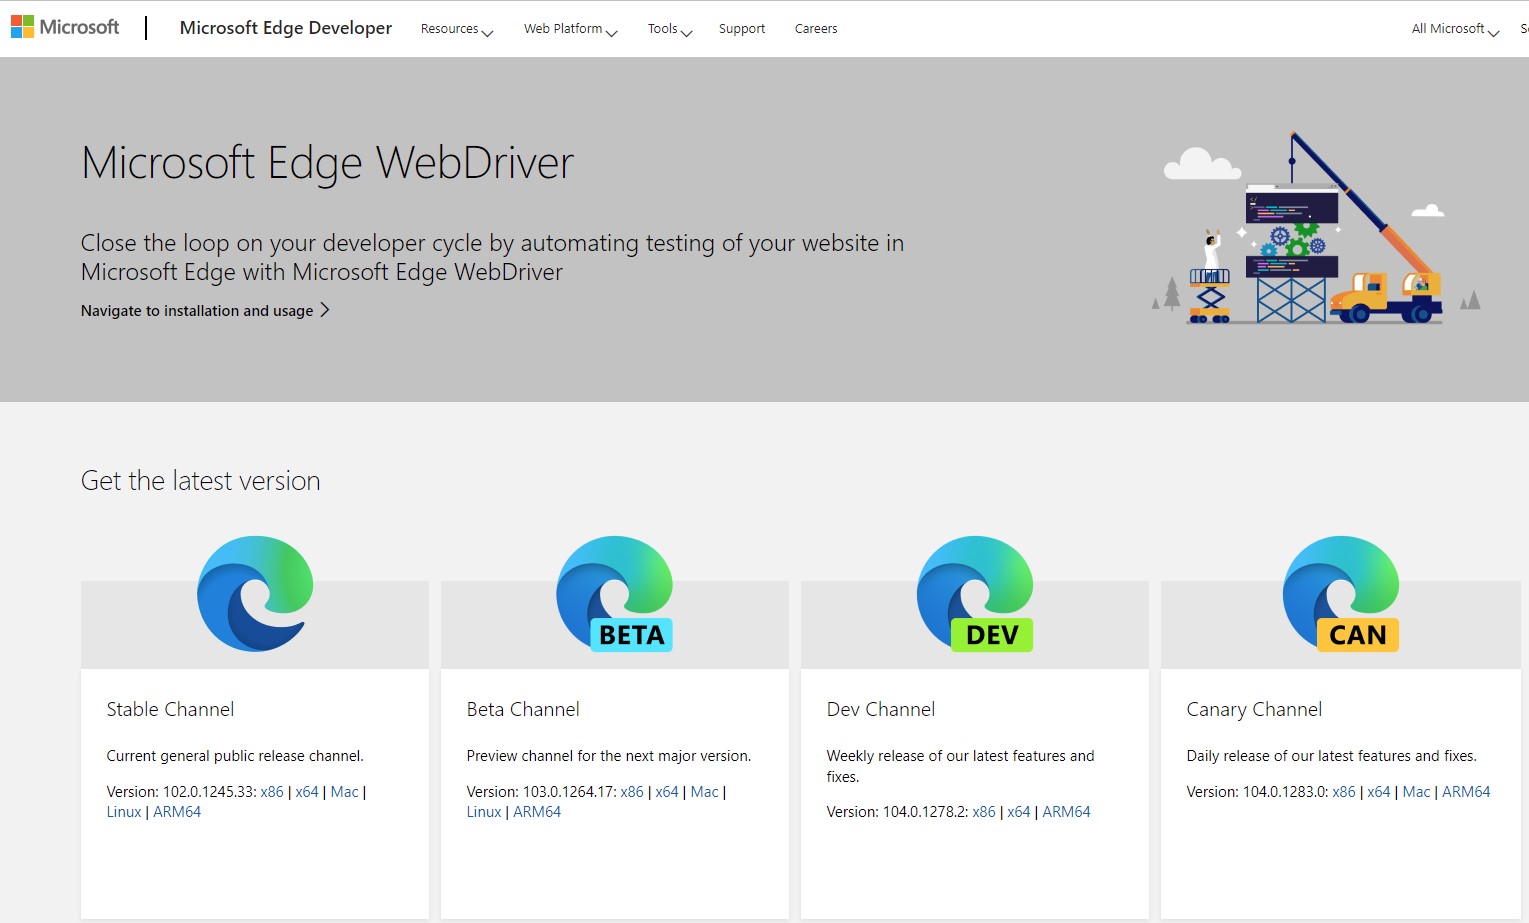Click the Edge Canary logo
1529x923 pixels.
coord(1341,593)
